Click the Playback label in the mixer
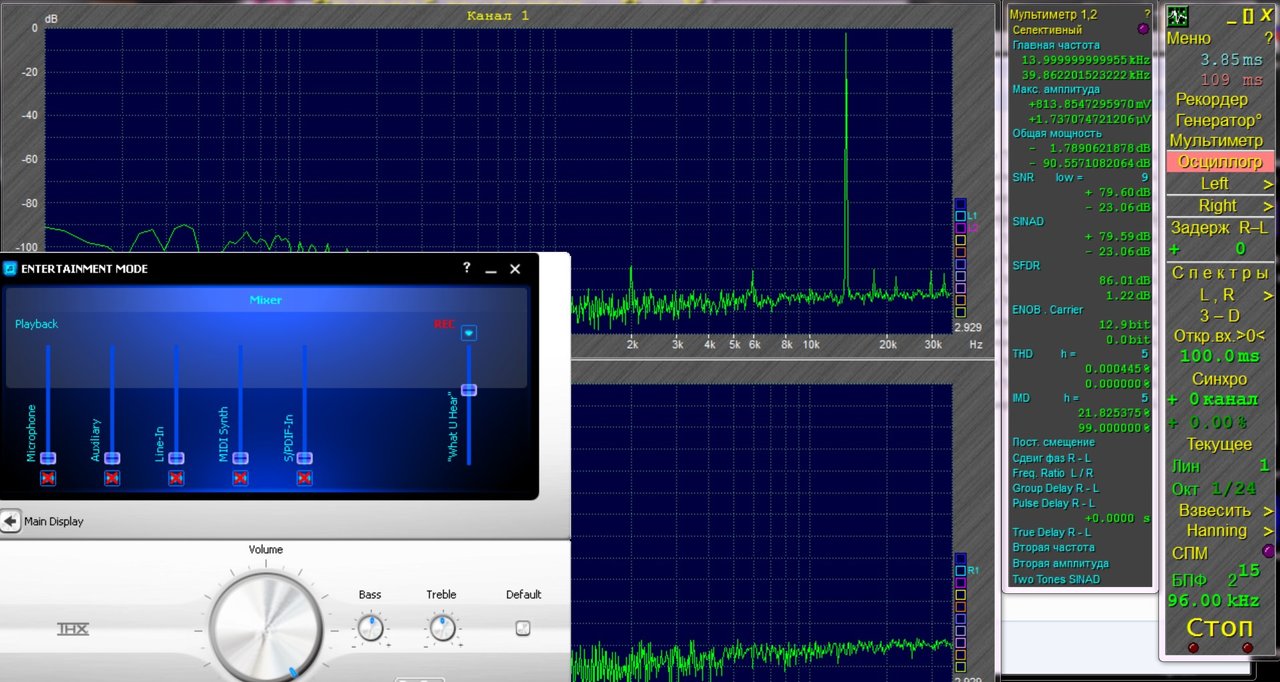Image resolution: width=1280 pixels, height=682 pixels. 36,324
